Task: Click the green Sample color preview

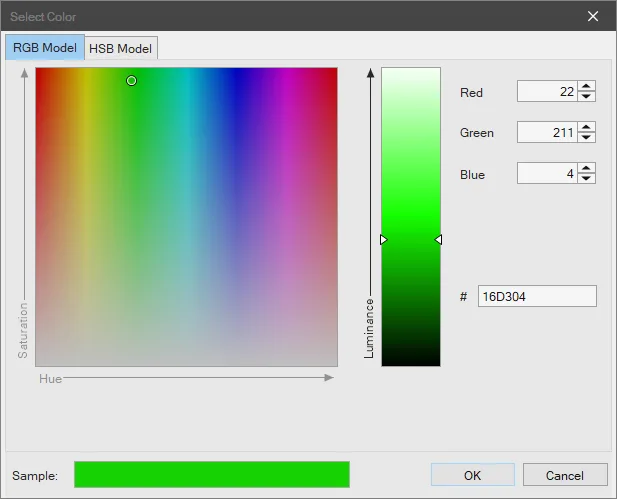Action: pos(212,475)
